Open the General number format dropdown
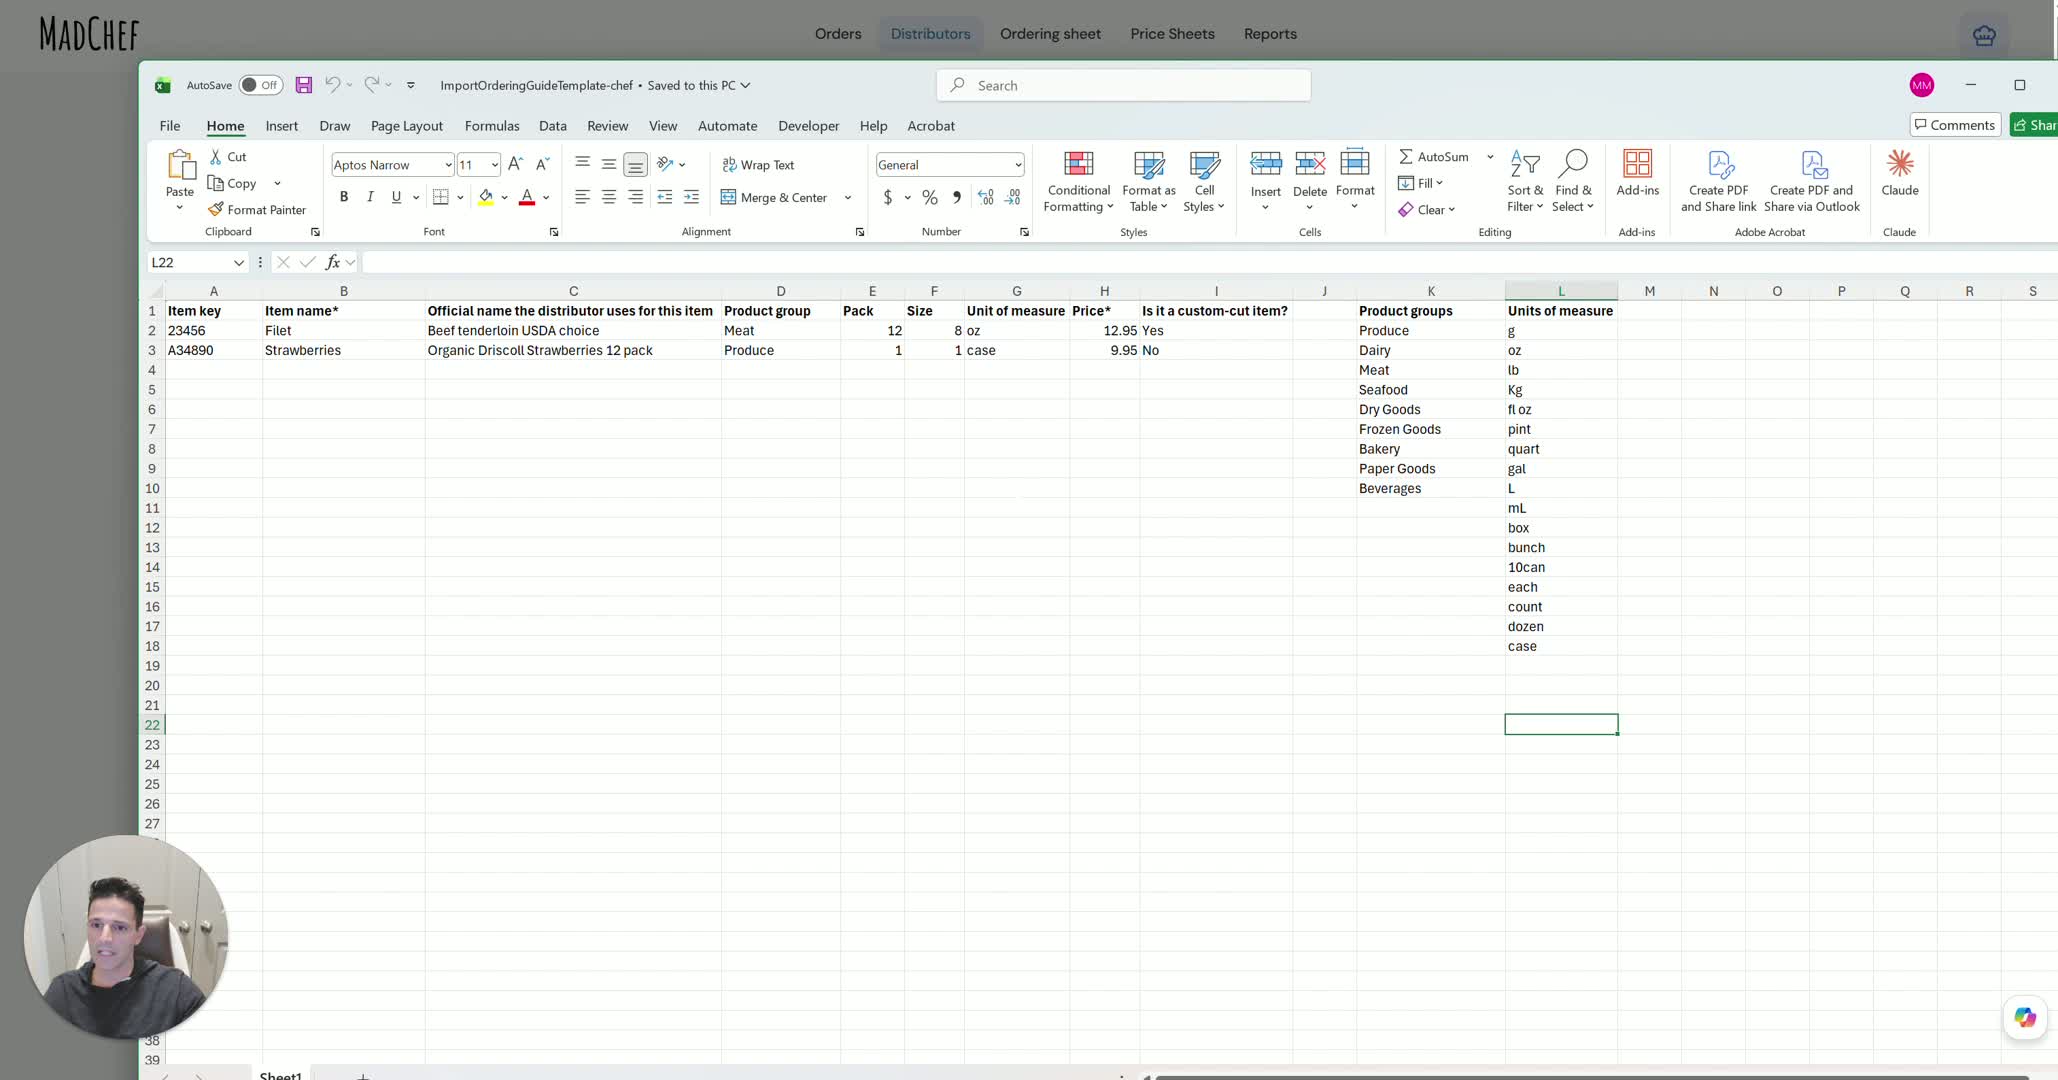This screenshot has height=1080, width=2058. [x=1018, y=165]
